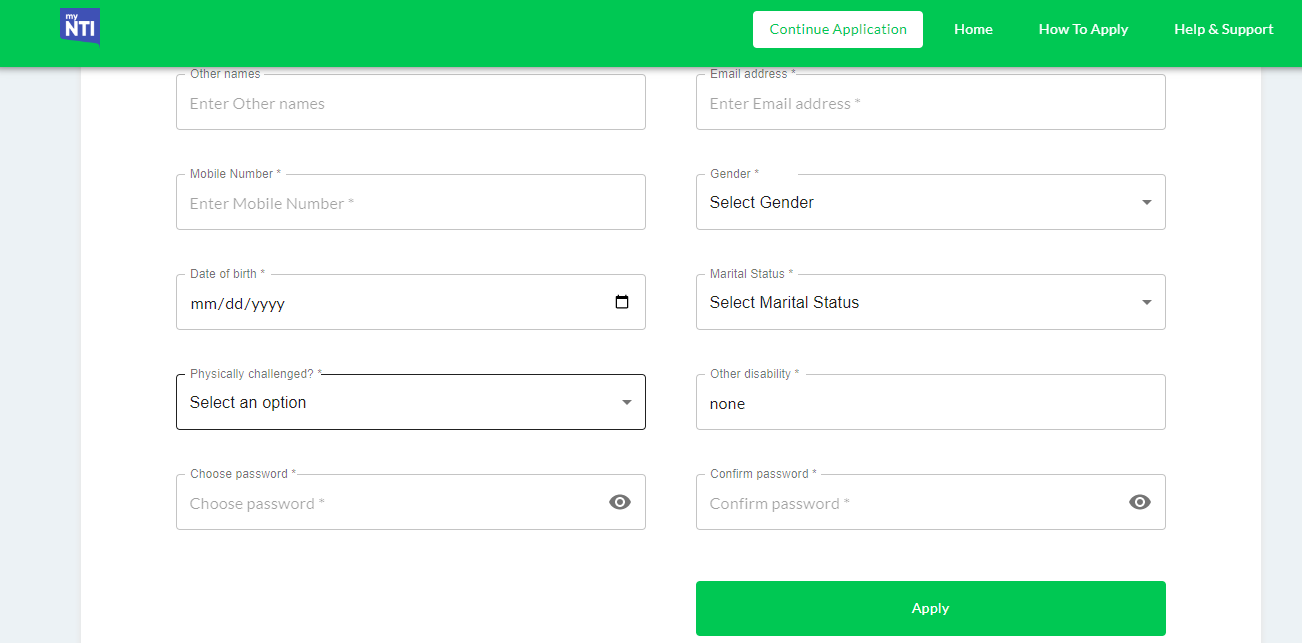Screen dimensions: 1302x643
Task: Focus the Other names input field
Action: (410, 103)
